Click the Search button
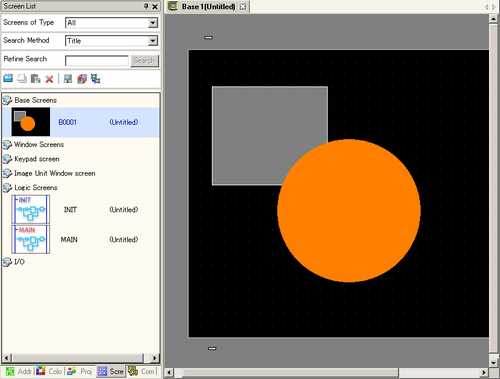This screenshot has width=500, height=379. tap(144, 61)
